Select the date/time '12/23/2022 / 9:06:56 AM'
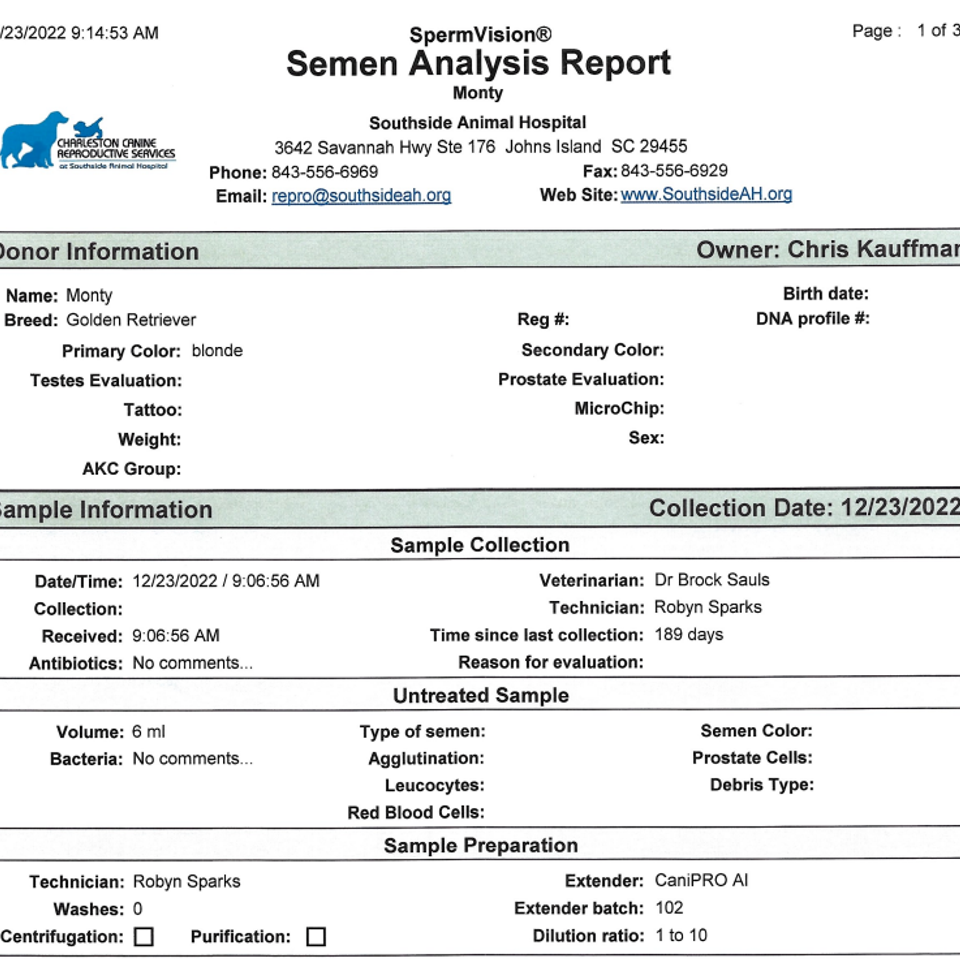The height and width of the screenshot is (960, 960). pyautogui.click(x=226, y=580)
